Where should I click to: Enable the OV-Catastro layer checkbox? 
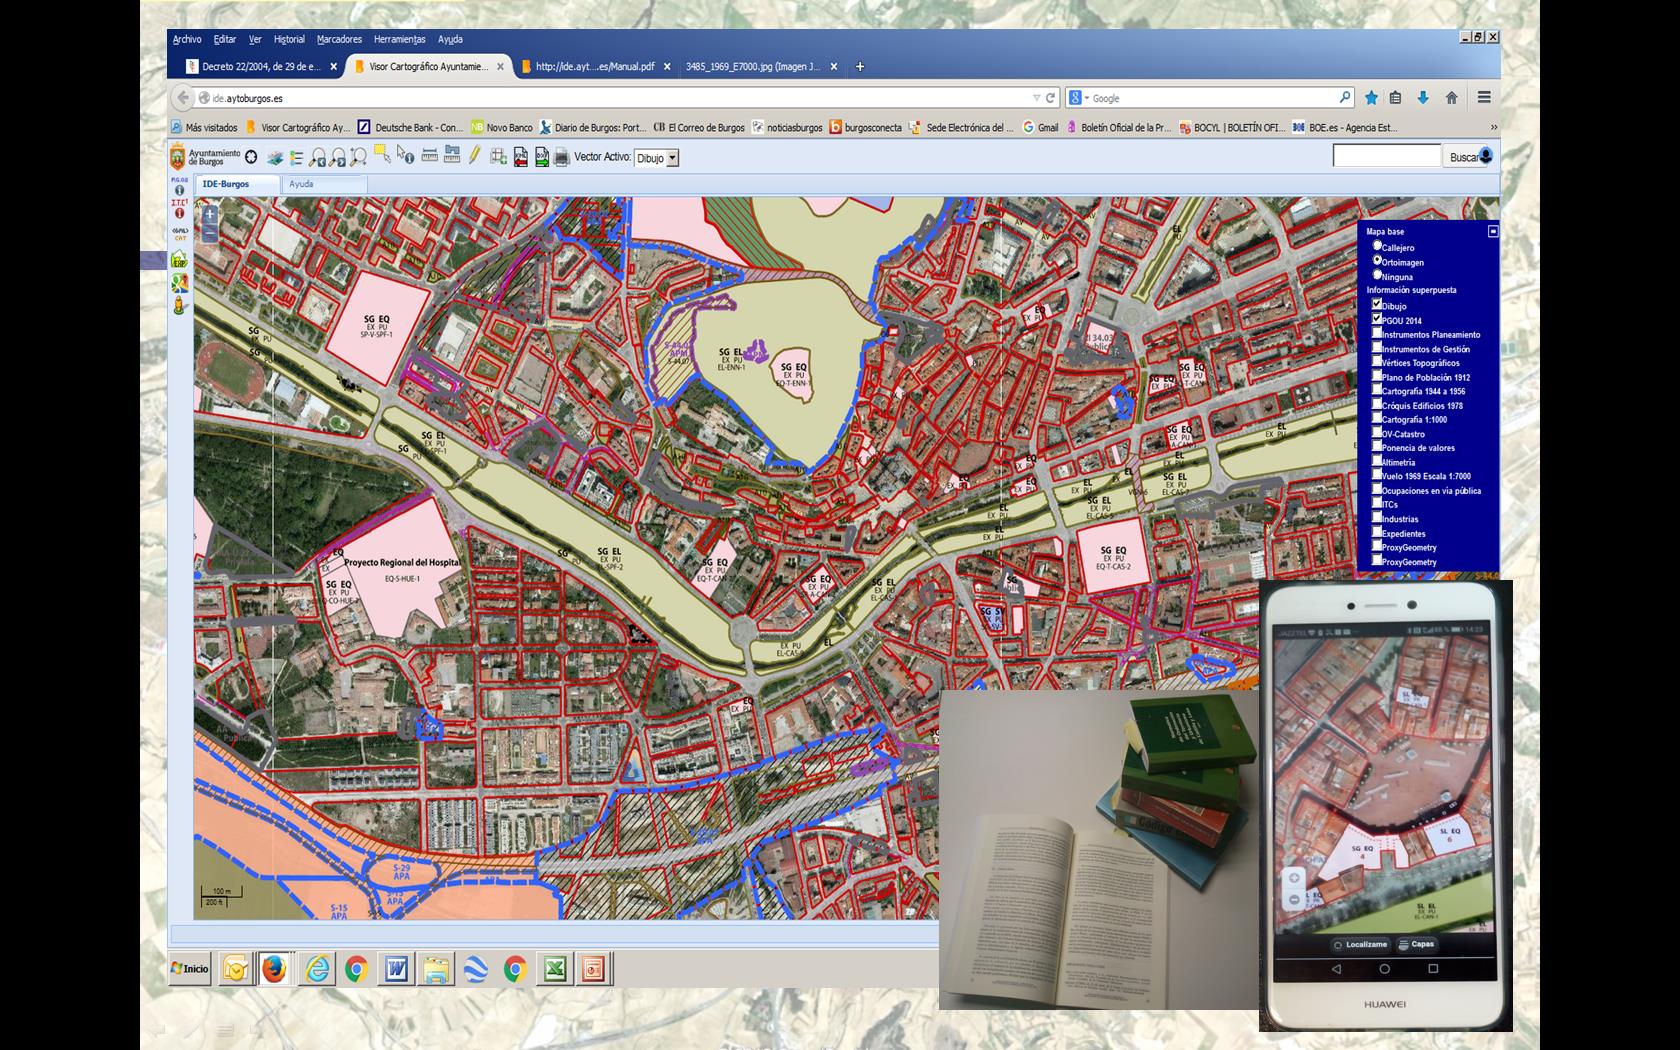pyautogui.click(x=1377, y=432)
